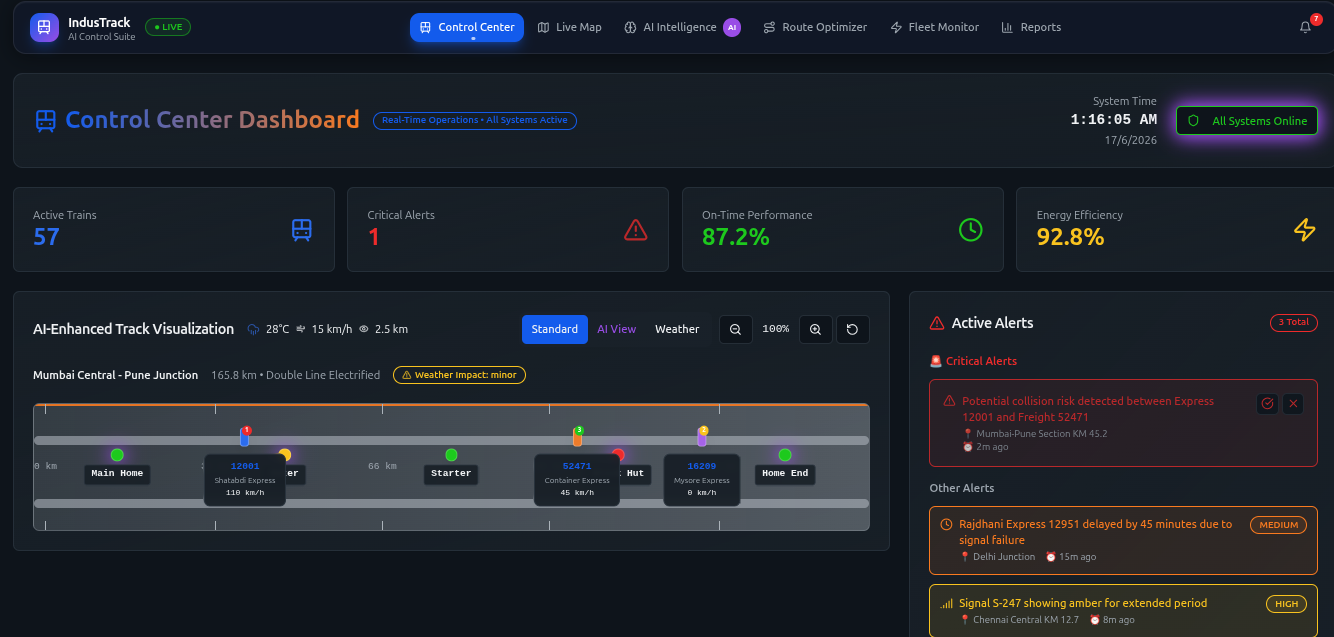Screen dimensions: 1334x637
Task: Click the Delhi Junction location text
Action: [1004, 557]
